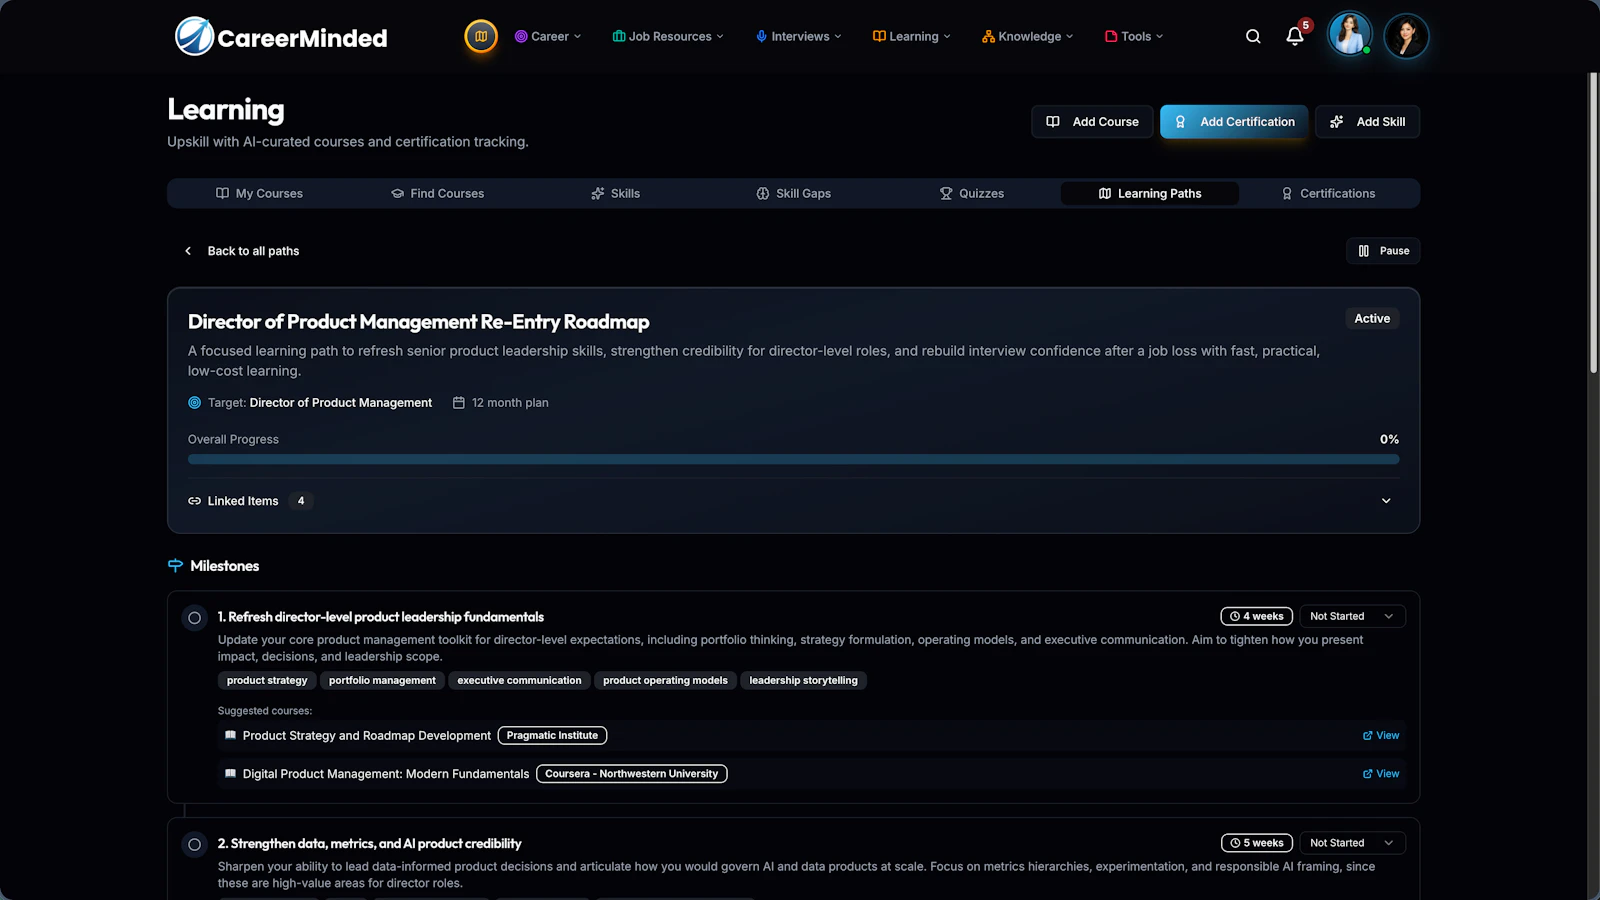Image resolution: width=1600 pixels, height=900 pixels.
Task: Click the Knowledge dropdown chevron
Action: pos(1069,36)
